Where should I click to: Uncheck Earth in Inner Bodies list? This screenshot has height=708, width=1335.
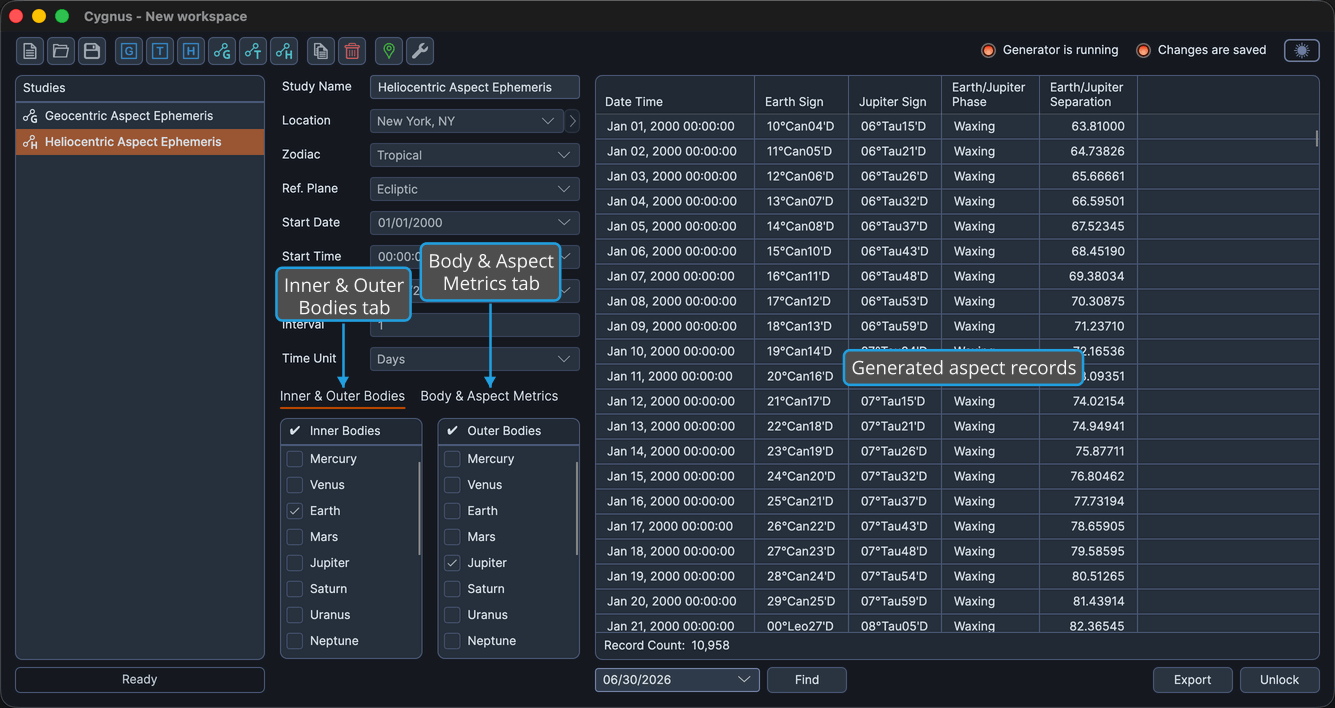[x=295, y=511]
